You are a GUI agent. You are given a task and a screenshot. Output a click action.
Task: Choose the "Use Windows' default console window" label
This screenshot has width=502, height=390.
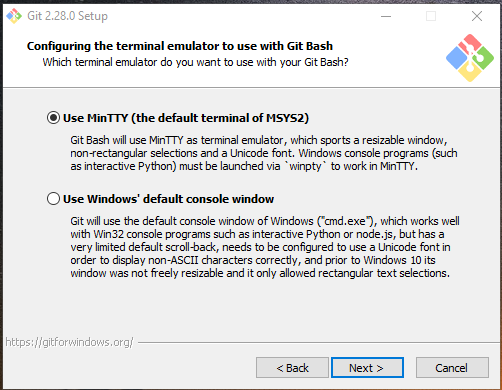pos(169,199)
